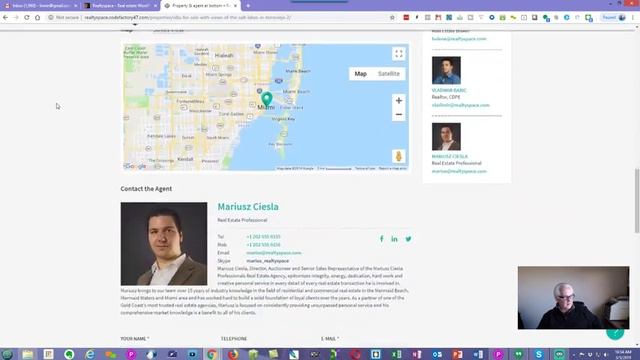Click the taskbar clock
Image resolution: width=640 pixels, height=360 pixels.
(x=623, y=354)
